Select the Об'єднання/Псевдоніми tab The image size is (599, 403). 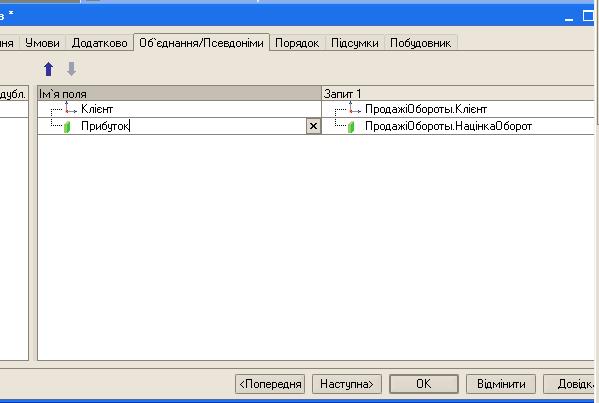201,42
